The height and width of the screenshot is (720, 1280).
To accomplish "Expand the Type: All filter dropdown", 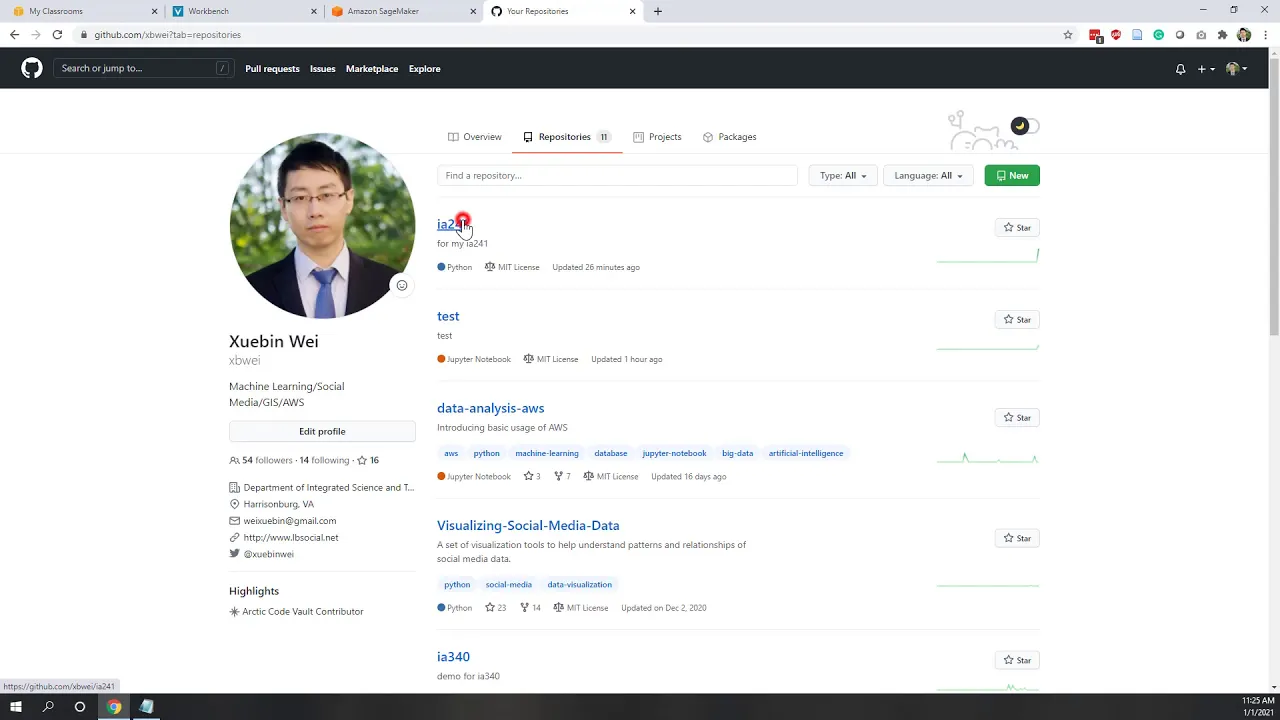I will tap(843, 176).
